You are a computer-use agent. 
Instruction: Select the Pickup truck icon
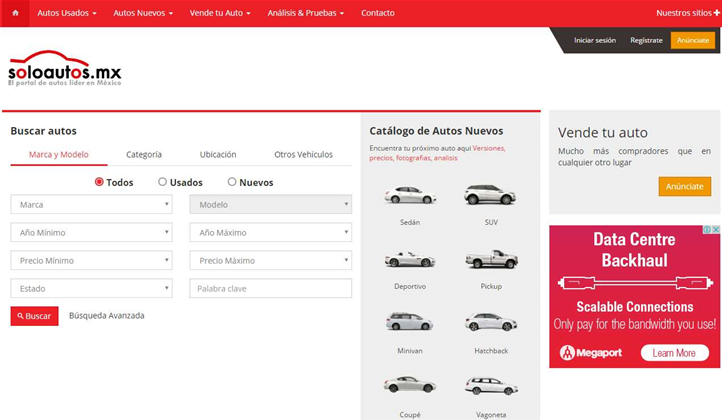tap(490, 259)
